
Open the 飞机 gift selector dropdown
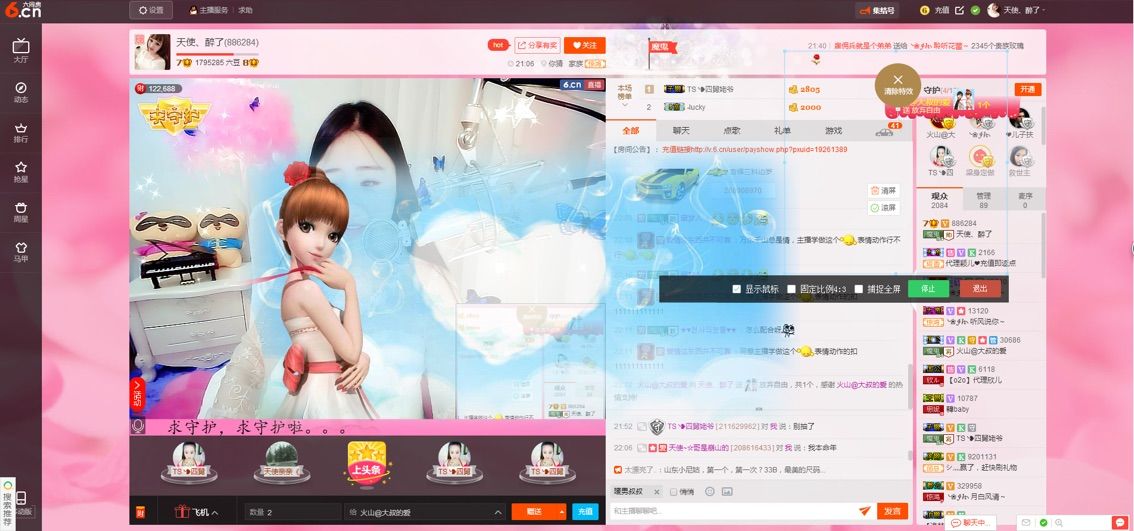(x=196, y=512)
